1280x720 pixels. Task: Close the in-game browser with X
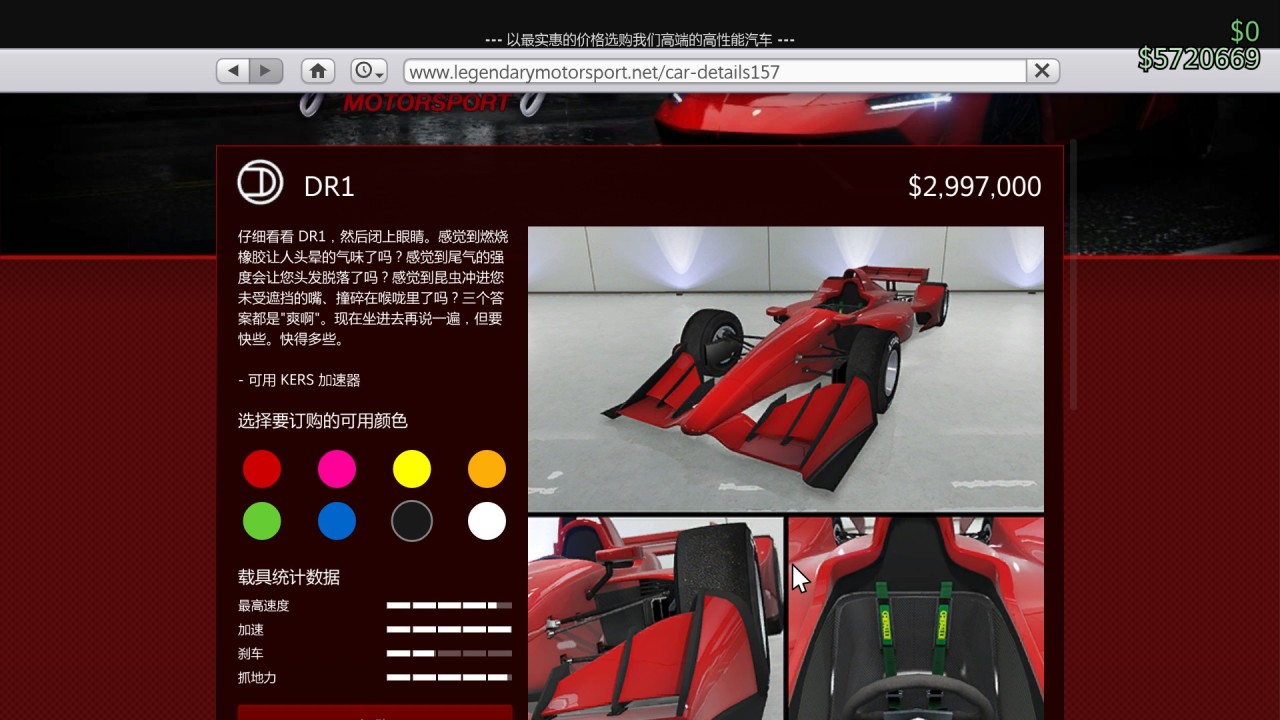pyautogui.click(x=1042, y=71)
